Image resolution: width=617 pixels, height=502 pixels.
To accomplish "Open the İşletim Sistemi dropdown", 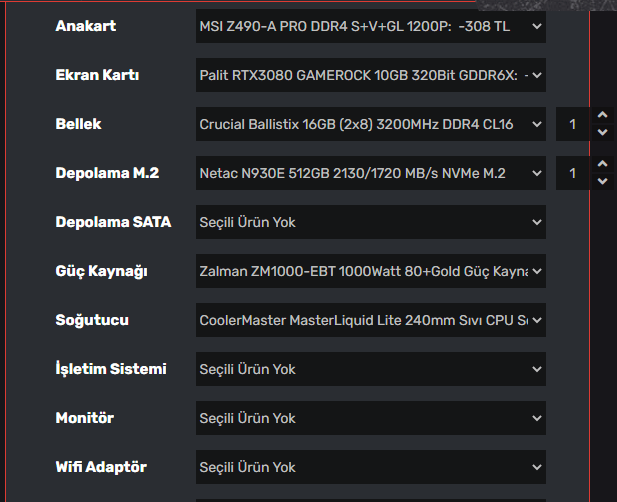I will tap(371, 369).
